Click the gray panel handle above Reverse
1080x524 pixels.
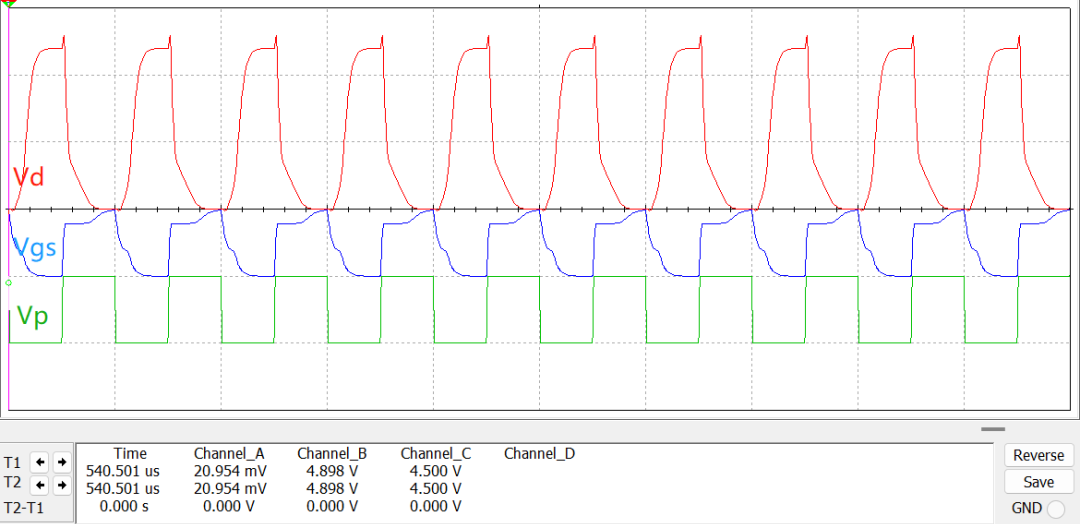pyautogui.click(x=993, y=429)
